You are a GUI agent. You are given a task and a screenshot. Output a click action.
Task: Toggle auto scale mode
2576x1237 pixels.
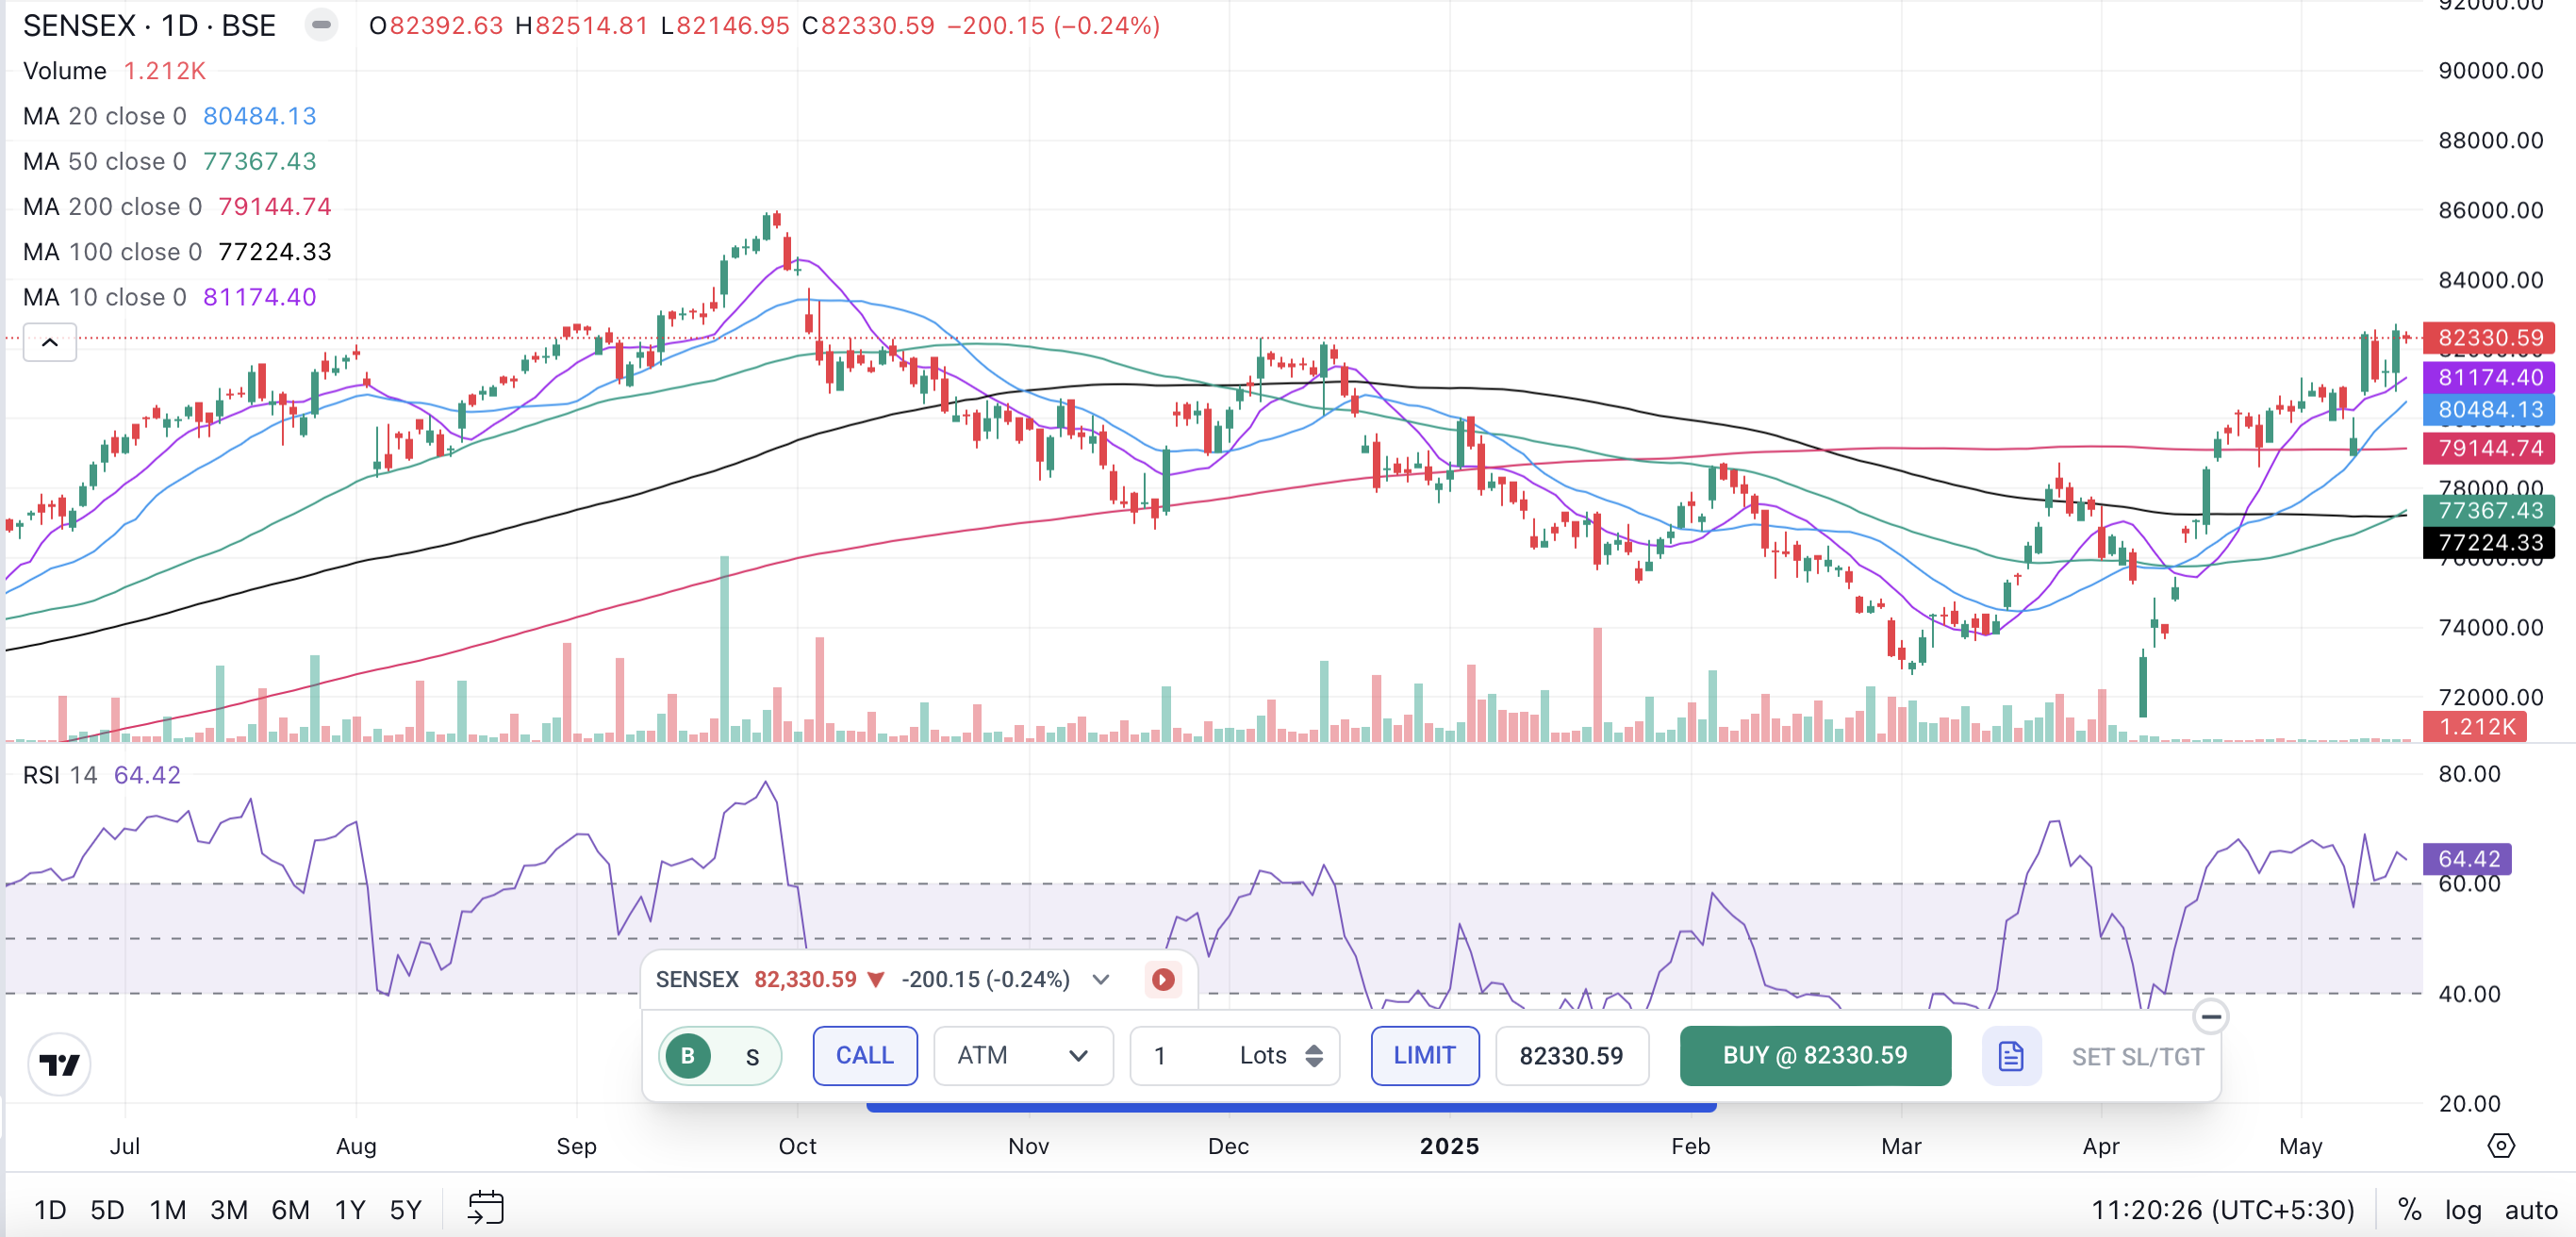(2530, 1210)
